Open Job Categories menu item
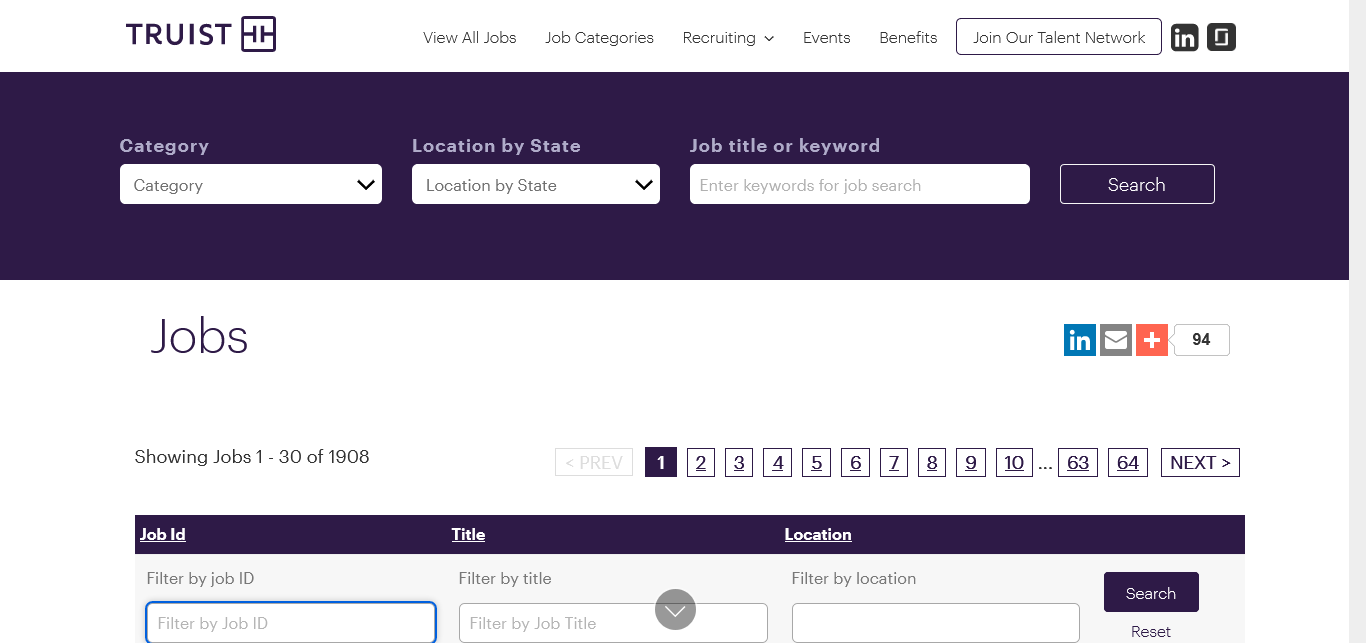 [x=599, y=38]
